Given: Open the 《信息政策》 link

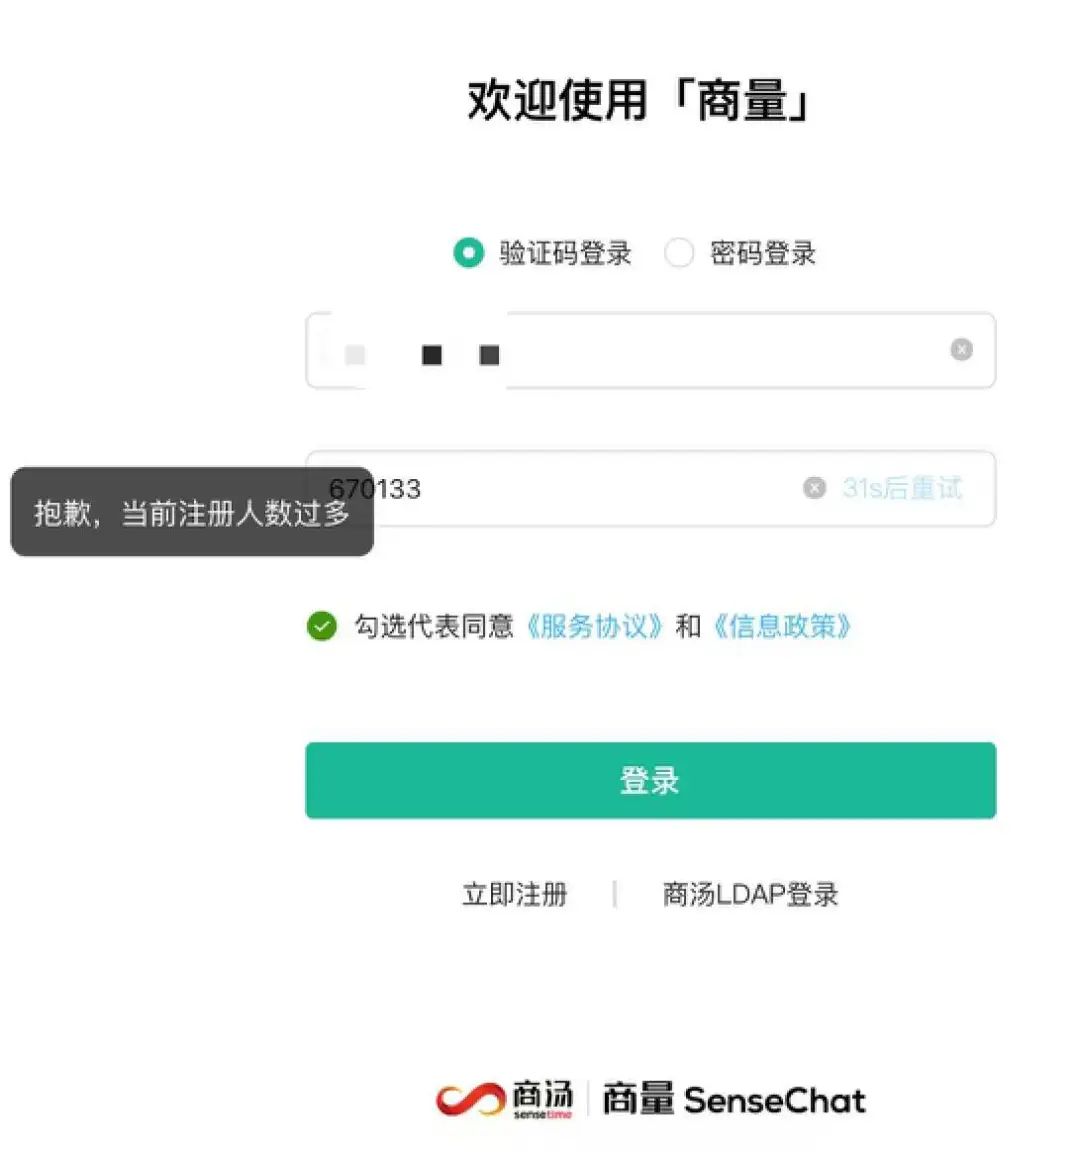Looking at the screenshot, I should 782,626.
